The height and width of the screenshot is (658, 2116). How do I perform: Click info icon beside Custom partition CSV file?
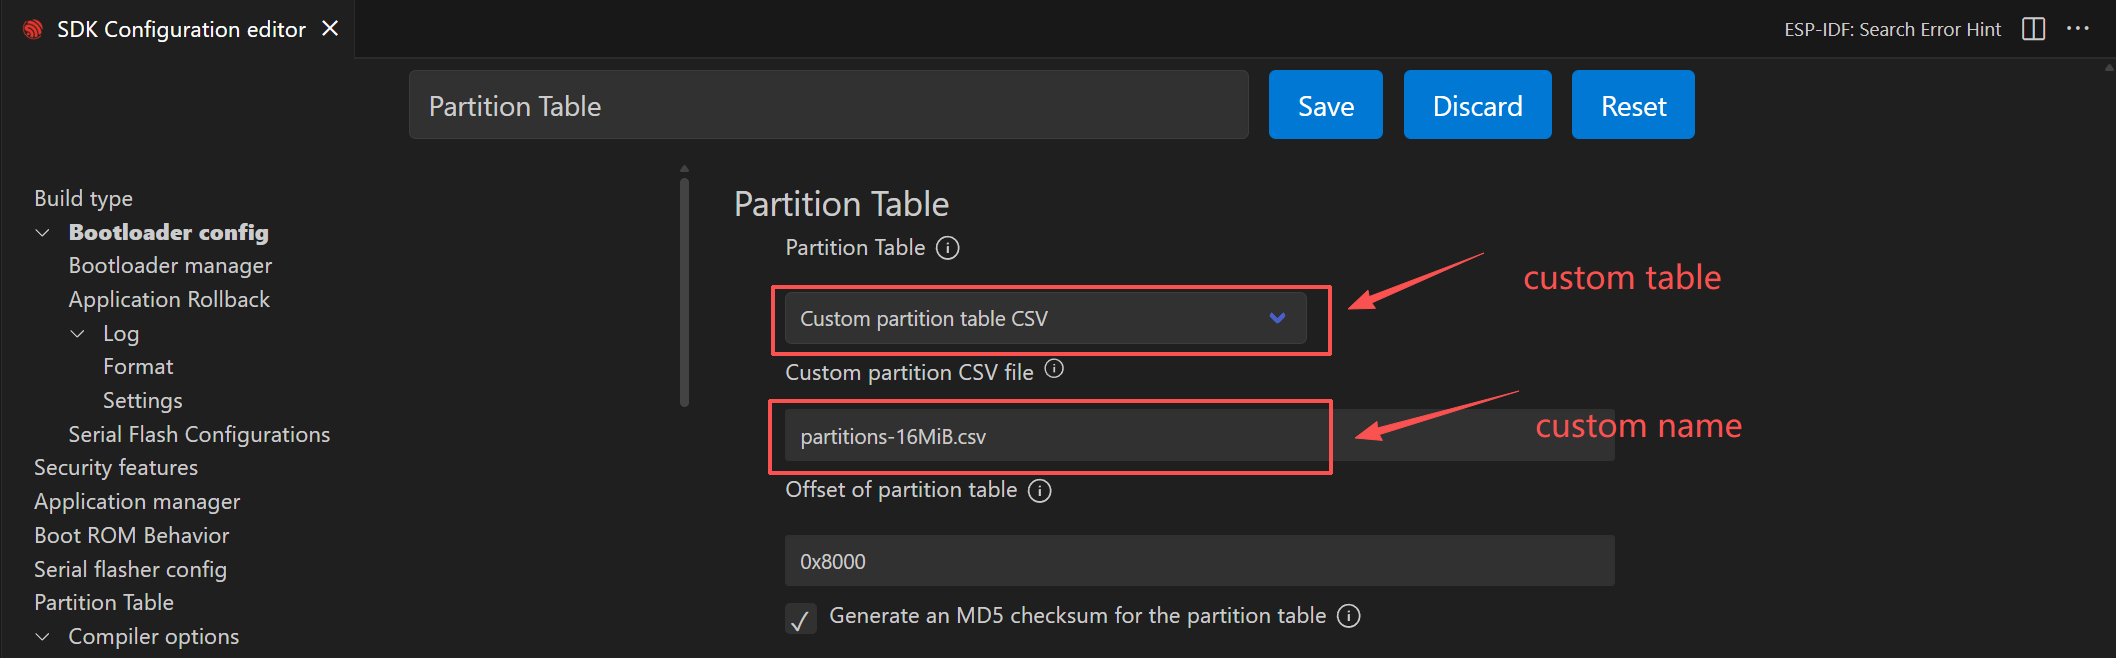point(1054,369)
